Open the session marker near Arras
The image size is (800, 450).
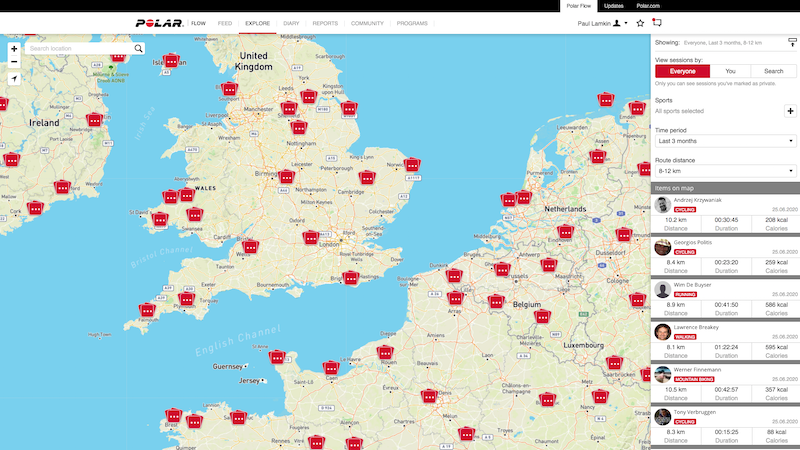tap(455, 297)
